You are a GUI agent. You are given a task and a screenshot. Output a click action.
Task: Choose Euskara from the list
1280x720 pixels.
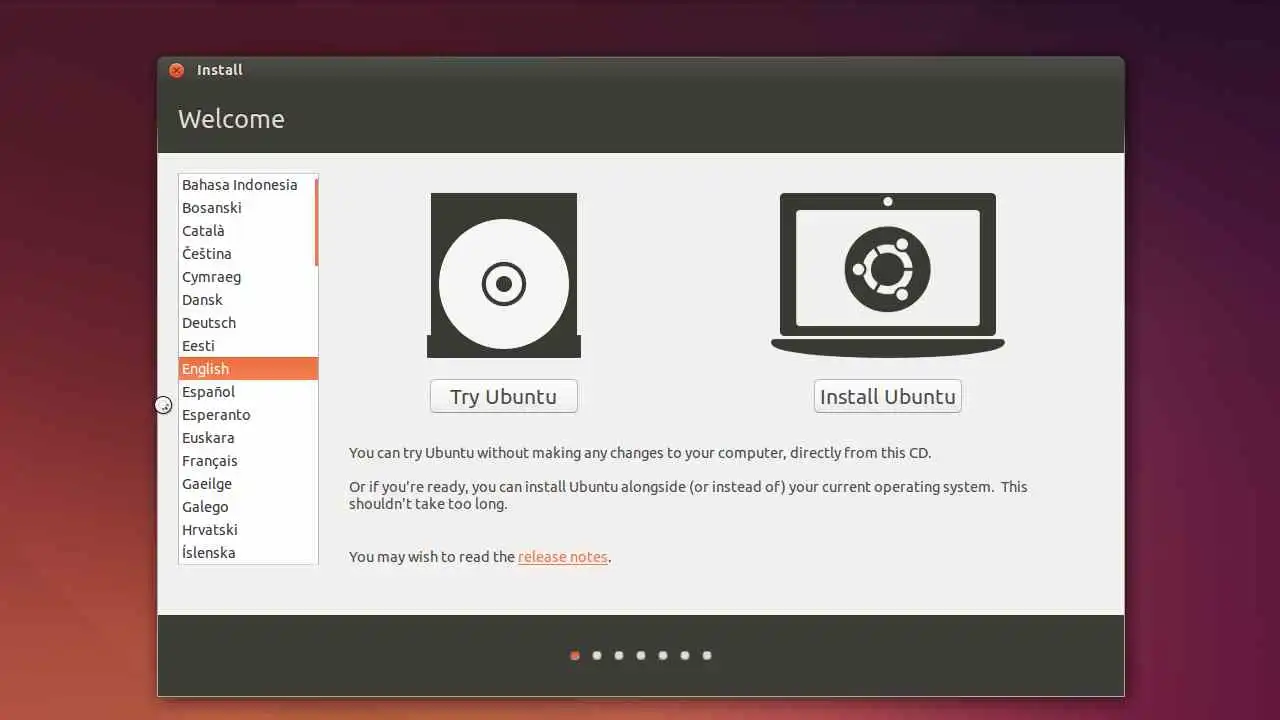point(247,438)
